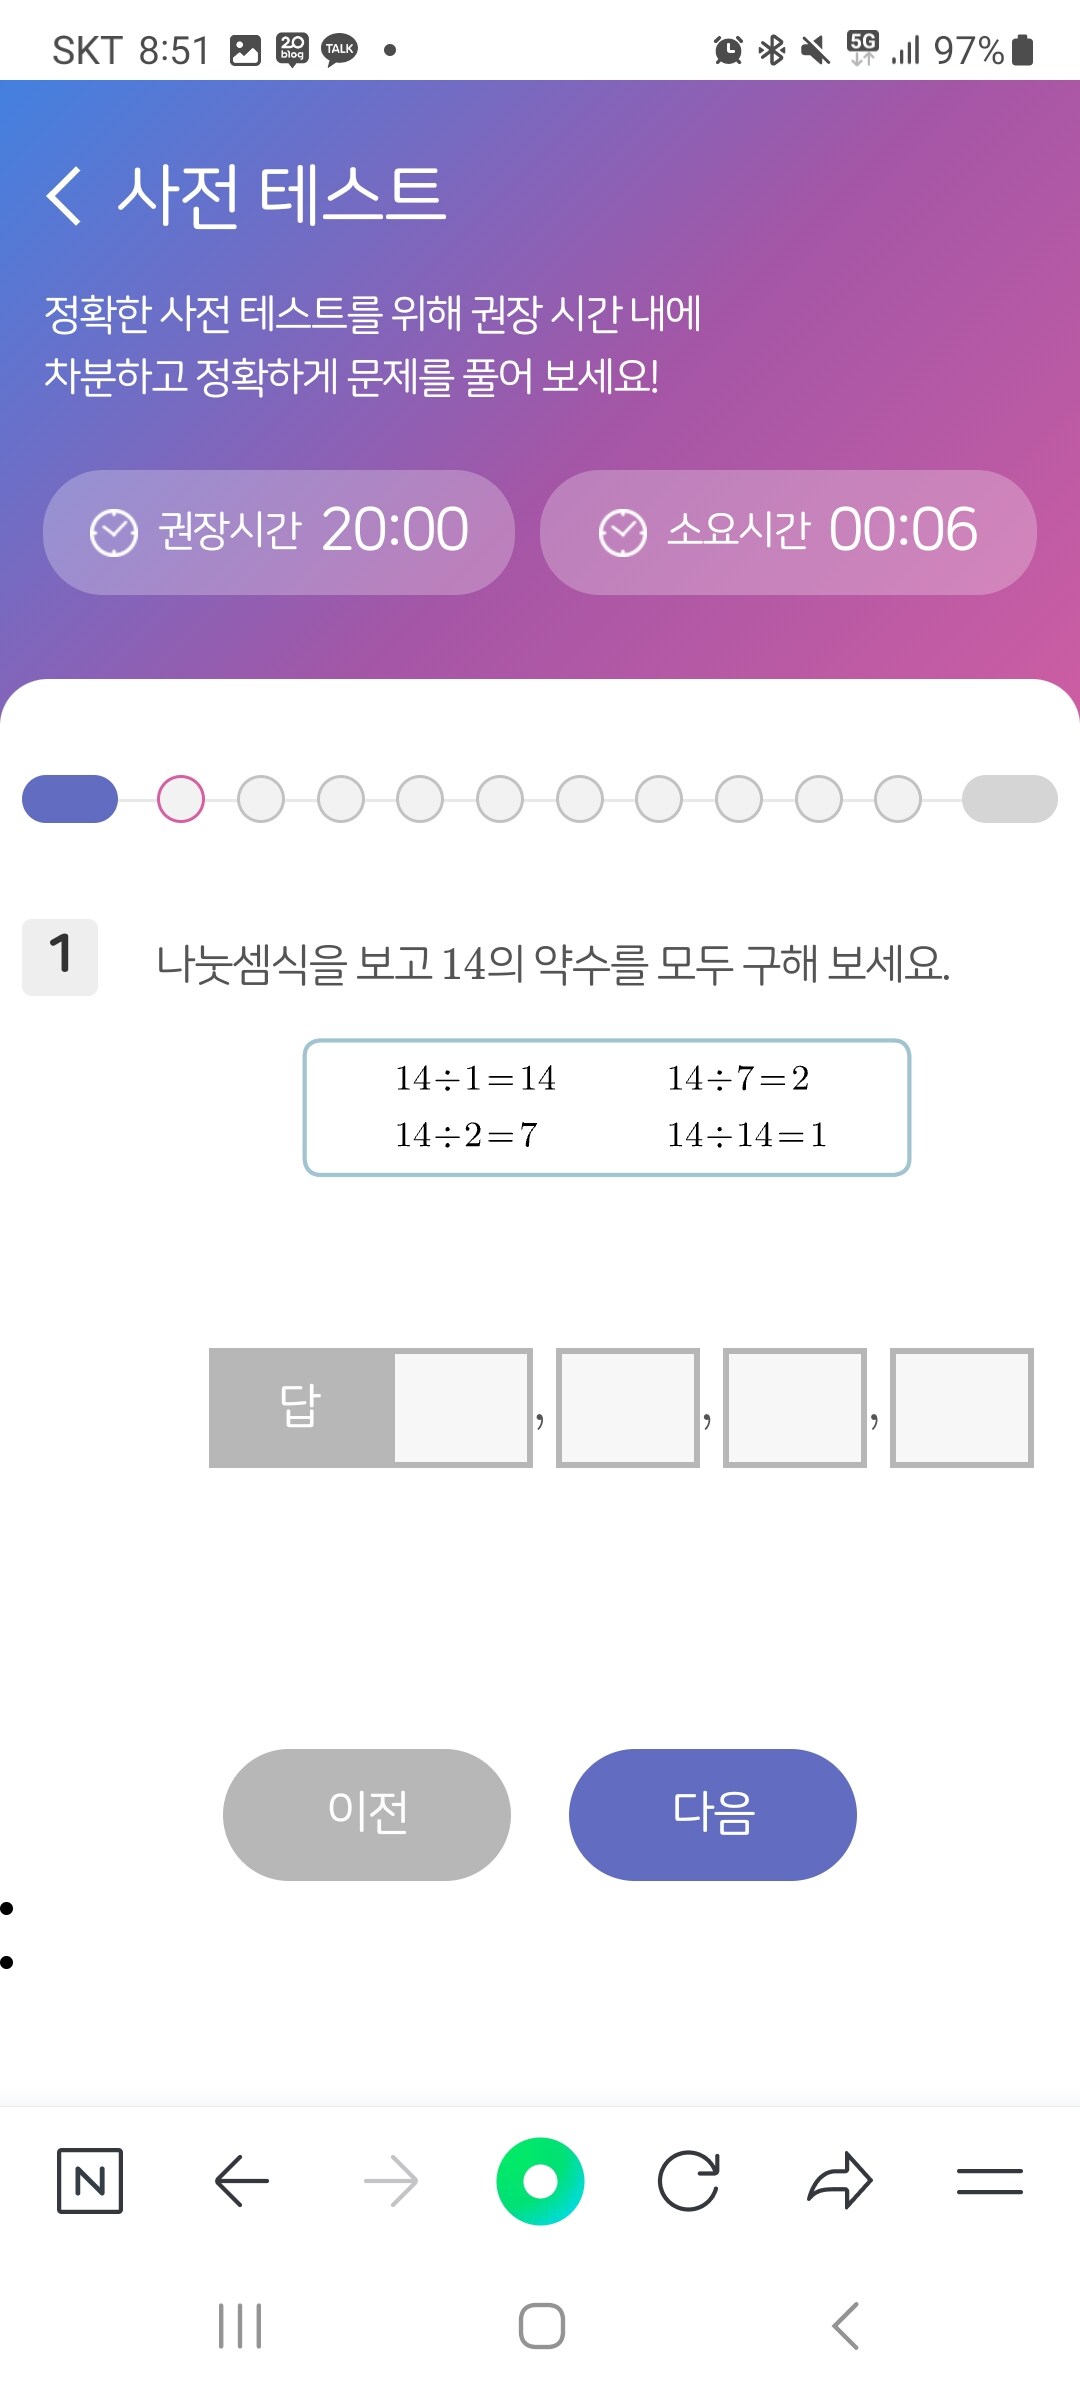This screenshot has width=1080, height=2400.
Task: Tap the browser forward arrow
Action: 391,2180
